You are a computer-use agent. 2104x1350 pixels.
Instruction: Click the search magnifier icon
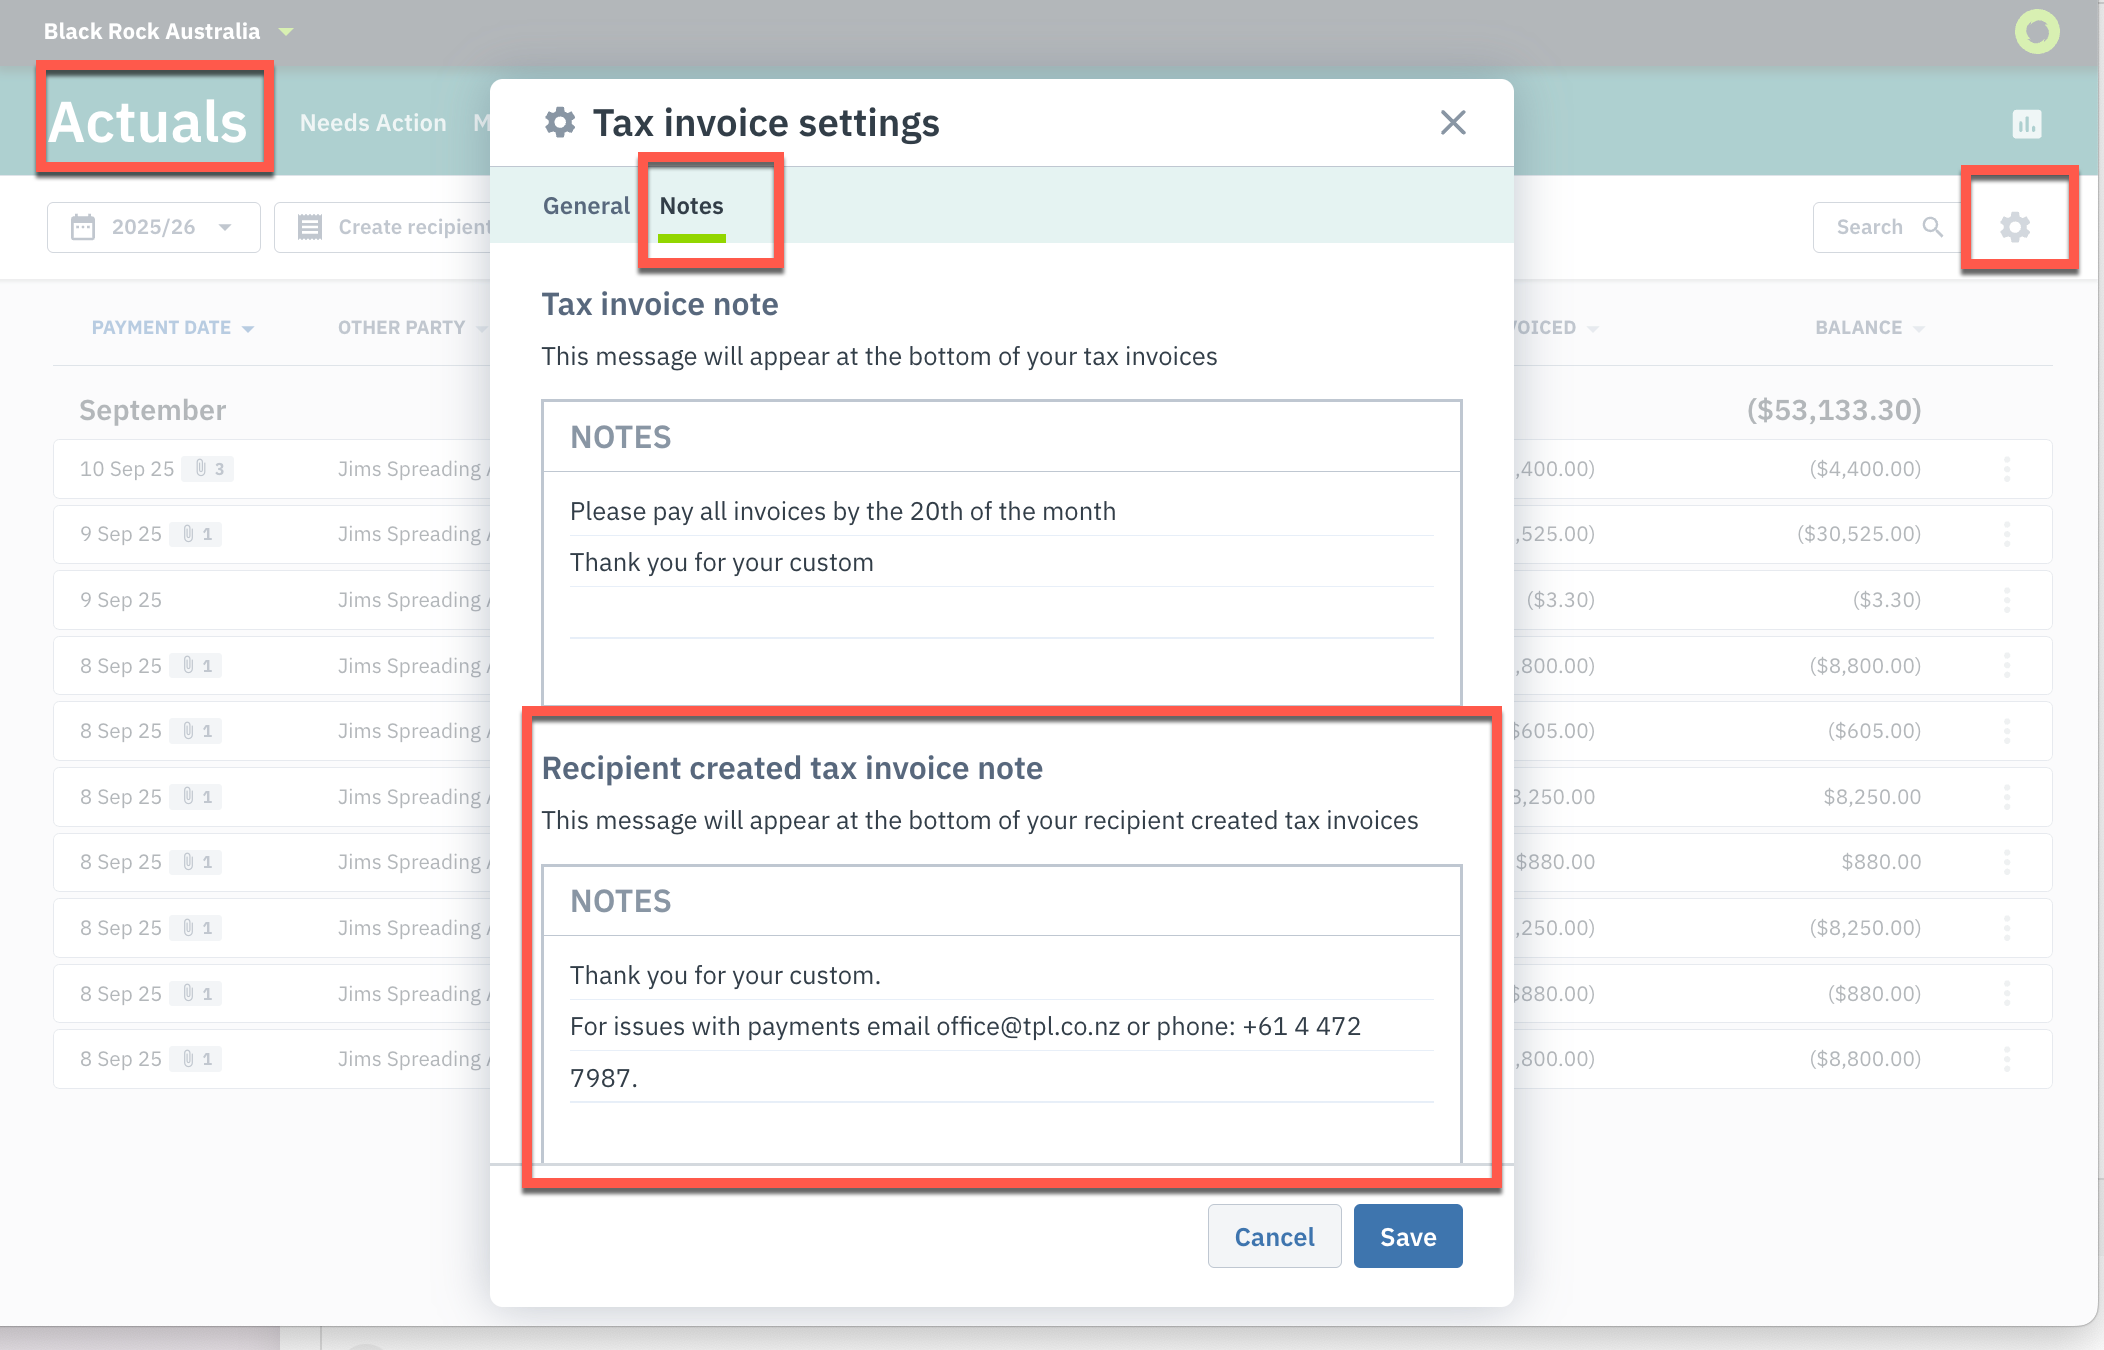point(1933,227)
